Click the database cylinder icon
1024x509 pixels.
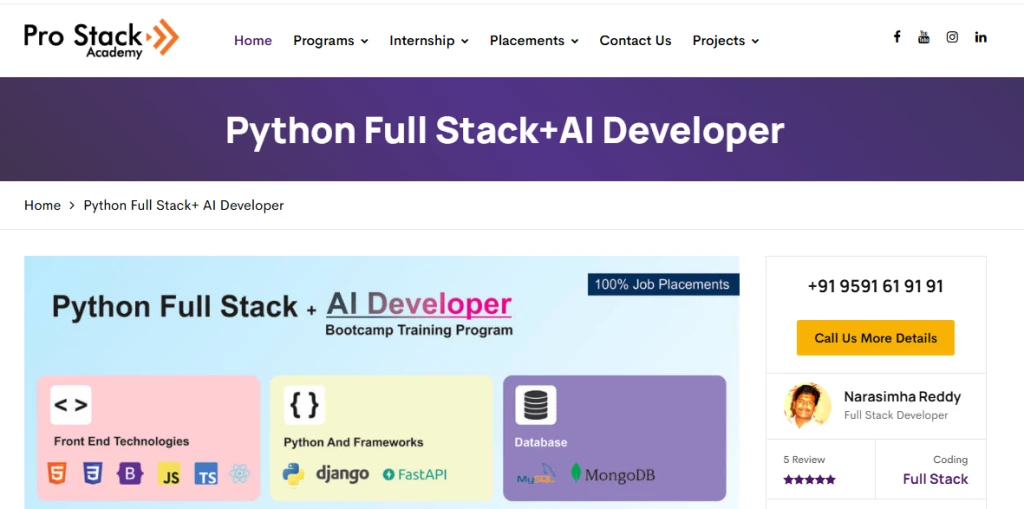coord(536,405)
